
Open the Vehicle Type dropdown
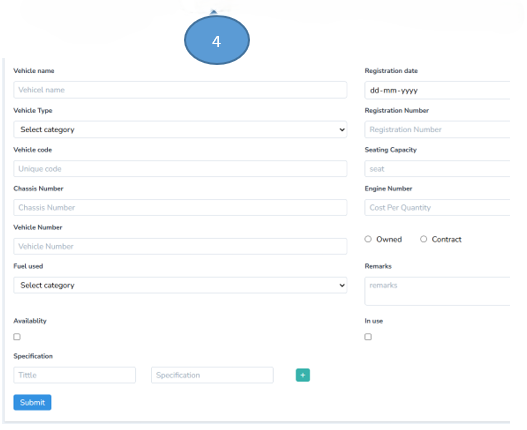pyautogui.click(x=180, y=129)
